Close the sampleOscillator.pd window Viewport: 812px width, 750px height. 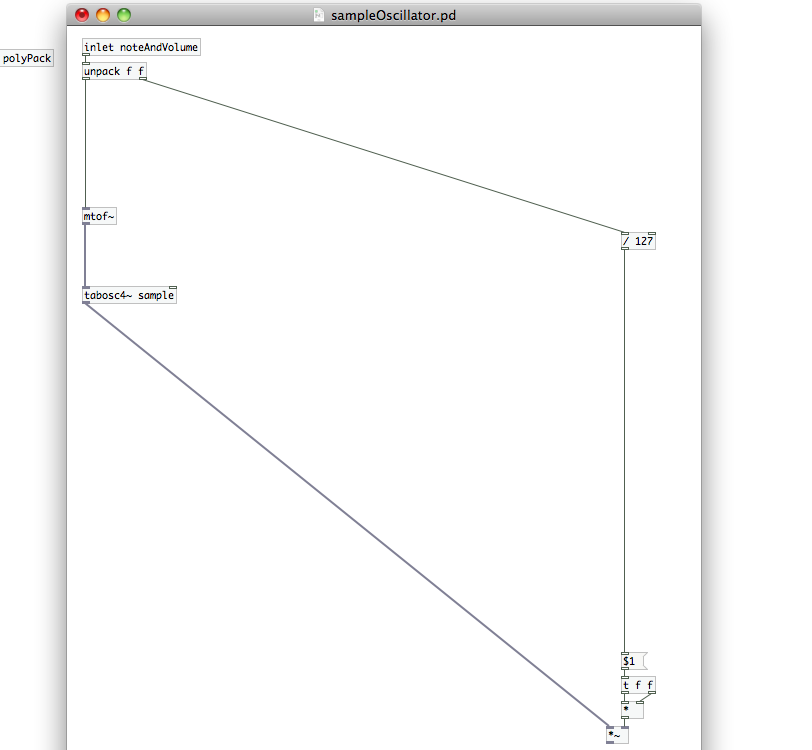point(82,15)
